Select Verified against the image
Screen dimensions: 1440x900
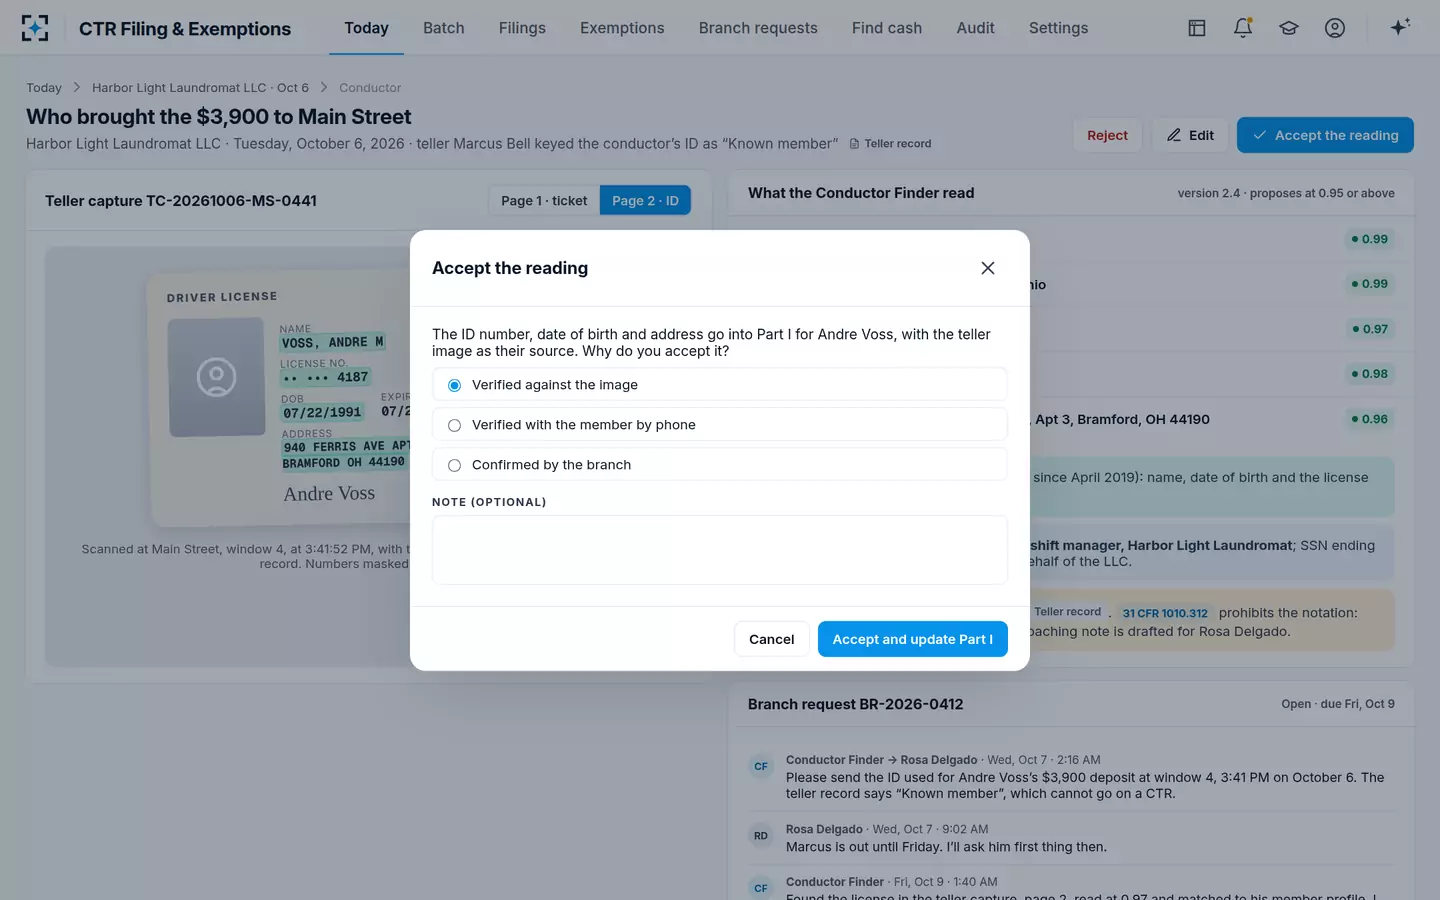(720, 385)
